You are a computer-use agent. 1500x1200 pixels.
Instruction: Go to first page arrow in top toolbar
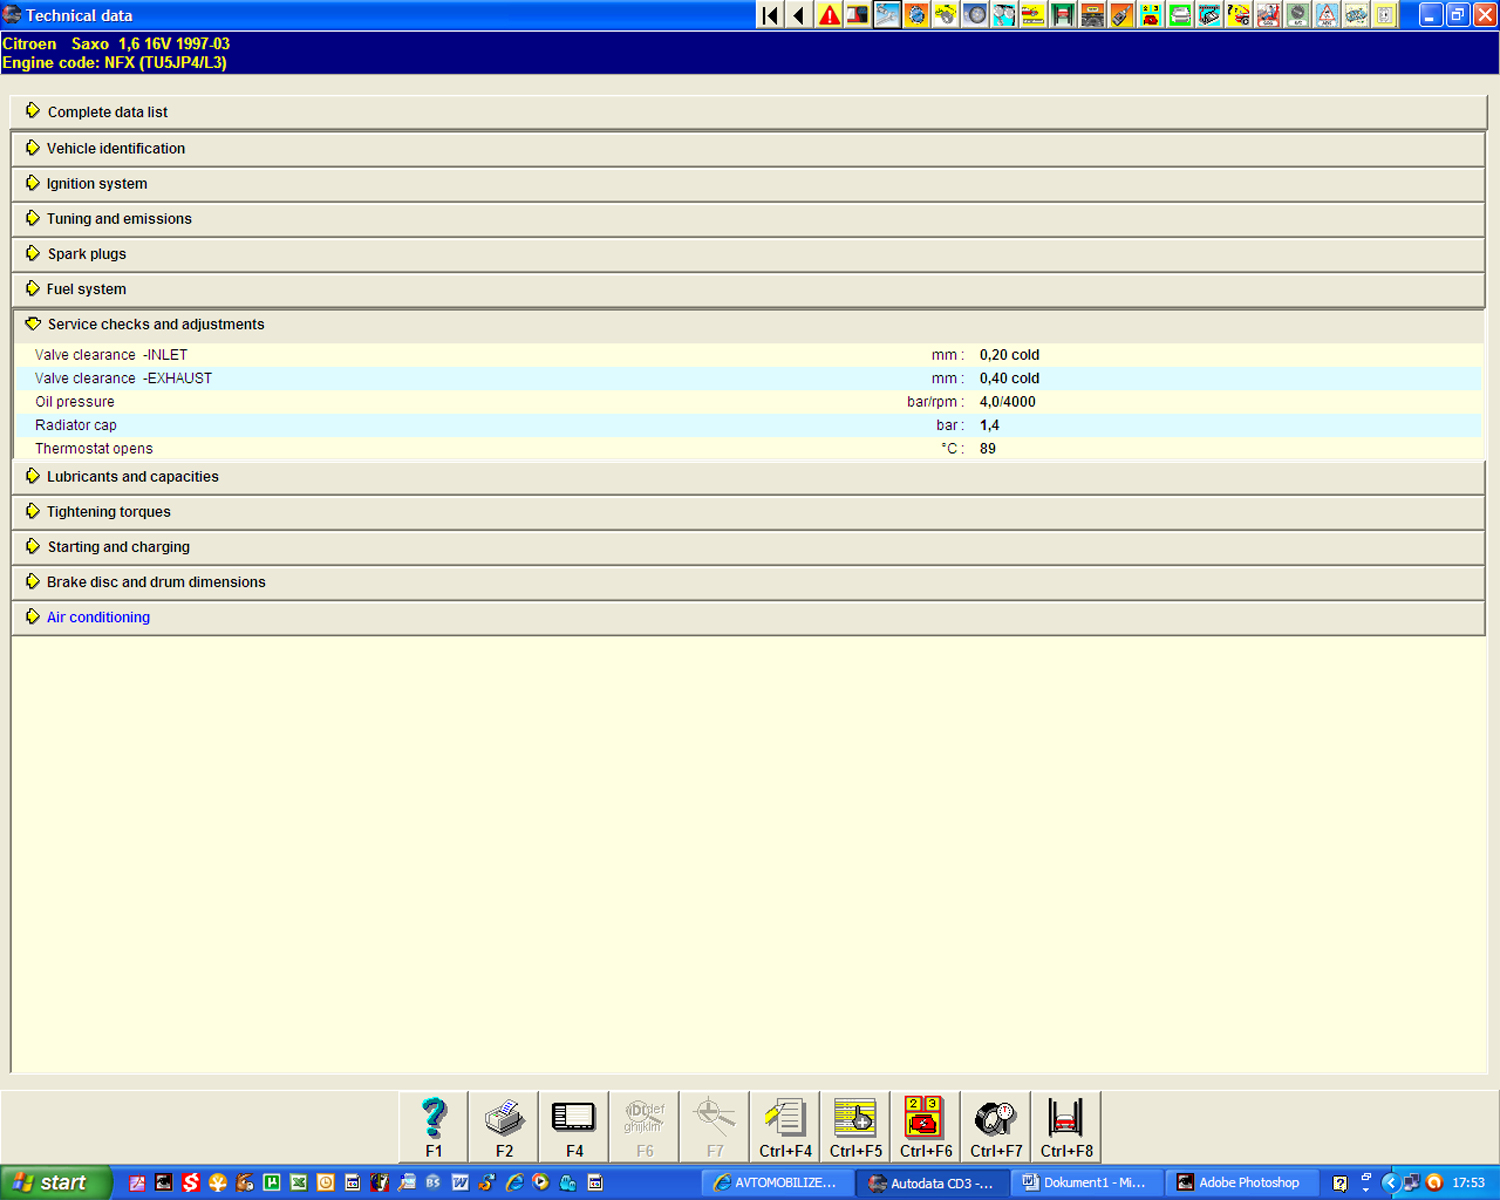point(770,15)
